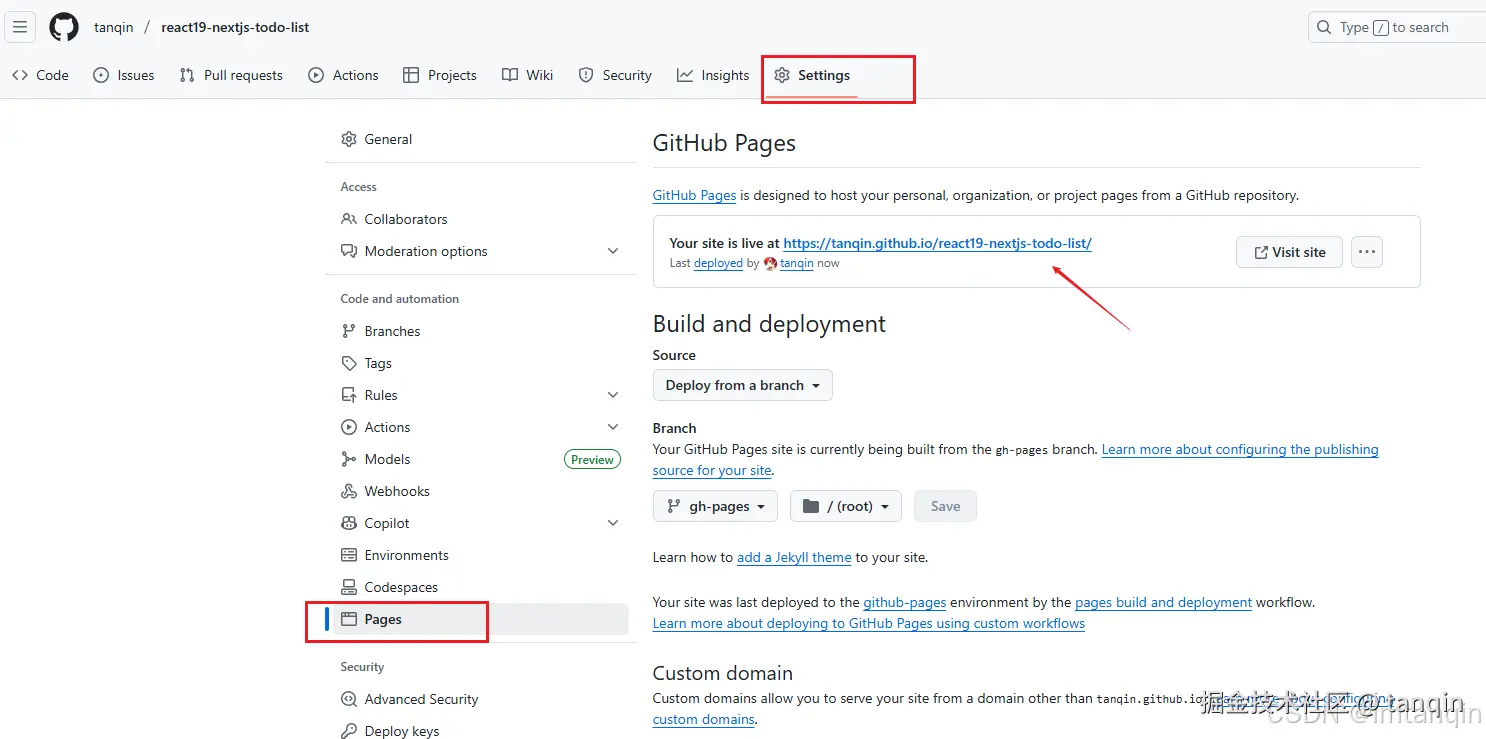The image size is (1486, 739).
Task: Click the deployed link under site URL
Action: point(718,263)
